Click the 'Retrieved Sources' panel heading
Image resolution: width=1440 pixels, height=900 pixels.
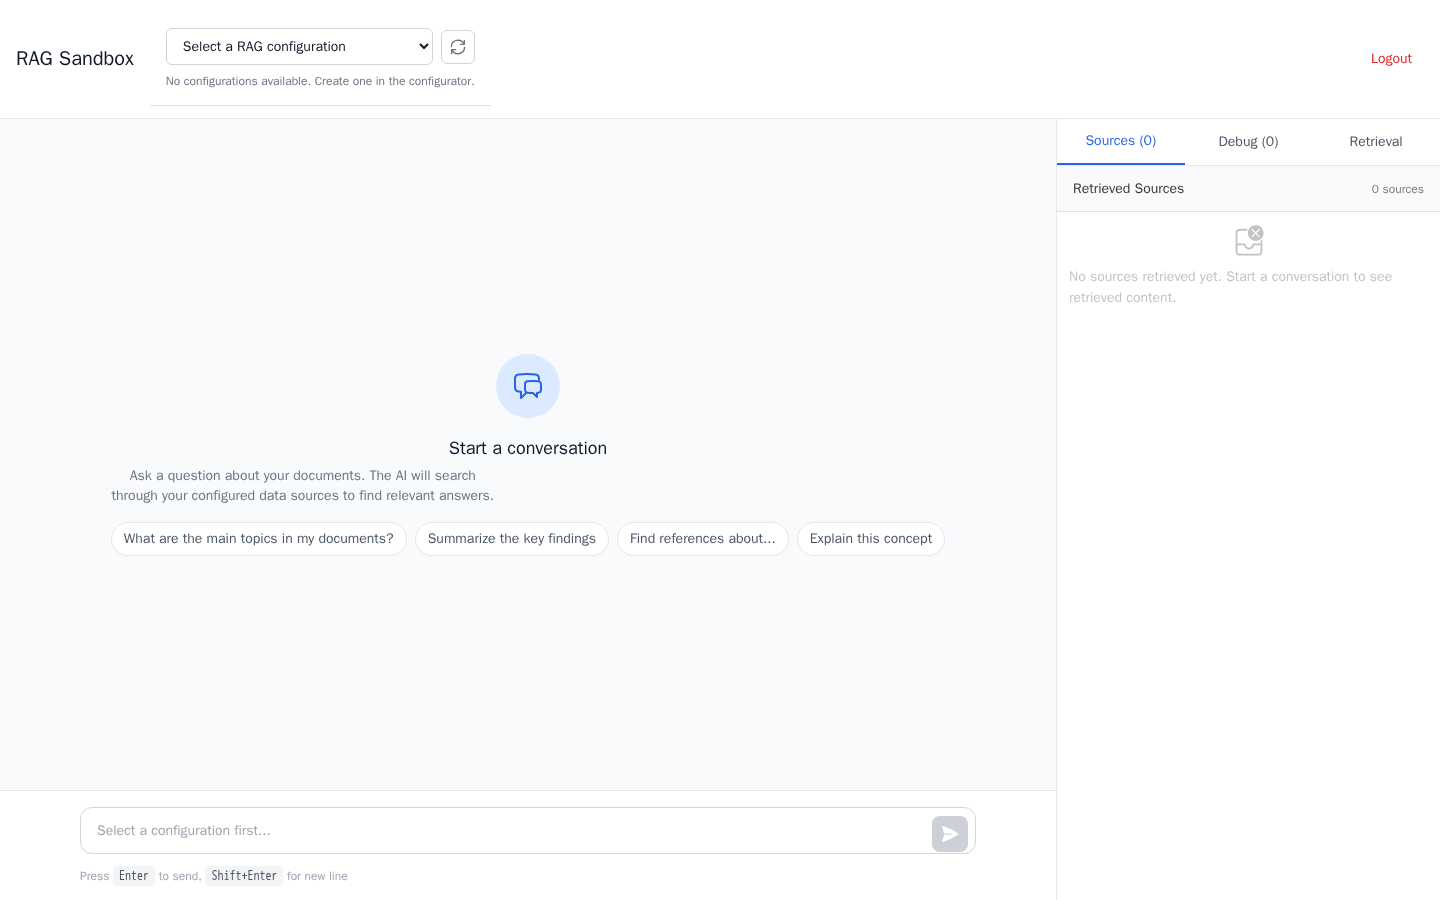1128,189
